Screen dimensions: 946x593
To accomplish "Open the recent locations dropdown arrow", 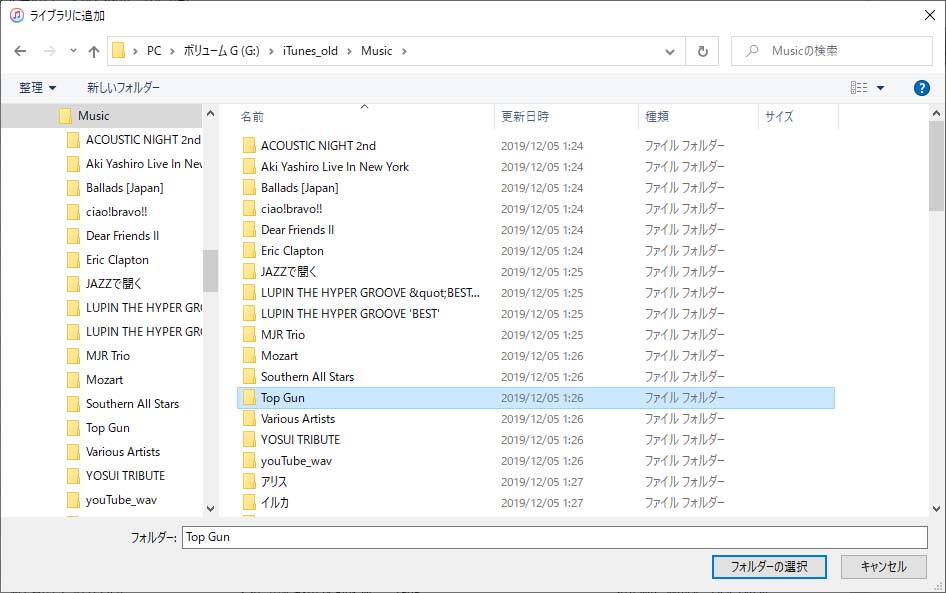I will [x=73, y=51].
